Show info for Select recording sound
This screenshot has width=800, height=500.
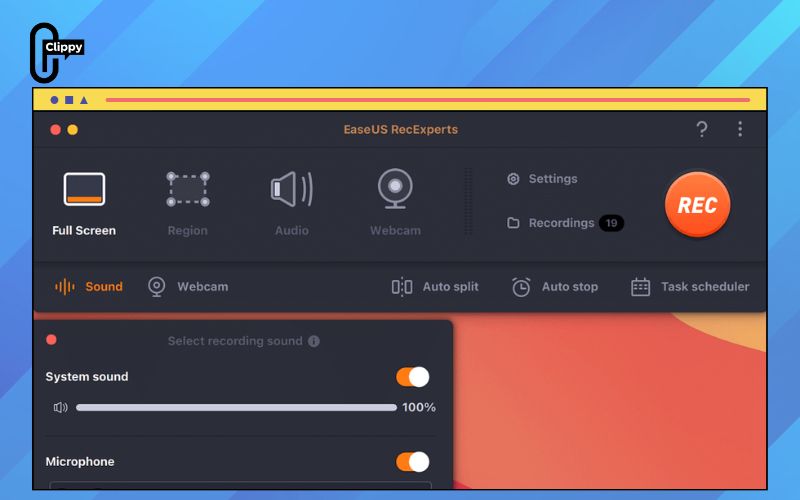click(x=314, y=341)
